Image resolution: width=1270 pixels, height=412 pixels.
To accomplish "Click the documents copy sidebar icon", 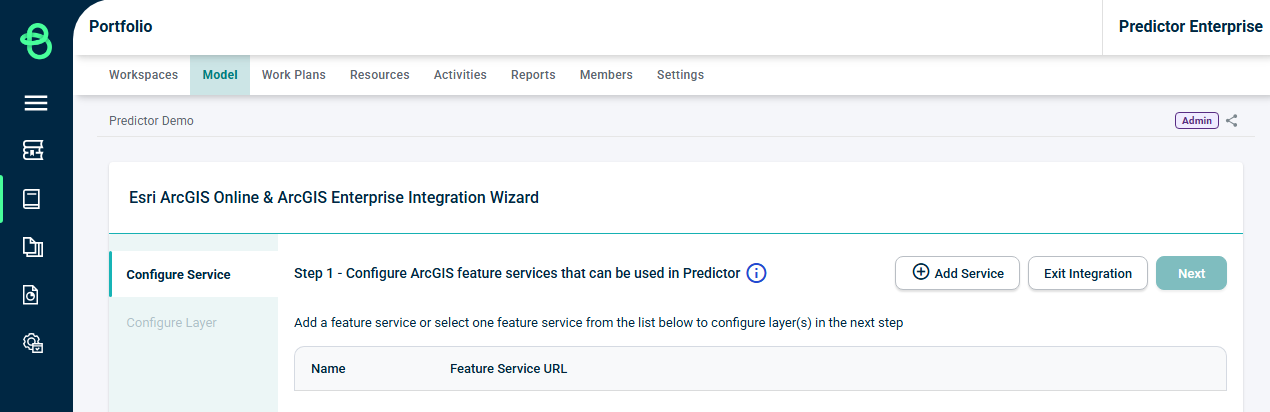I will [x=33, y=247].
